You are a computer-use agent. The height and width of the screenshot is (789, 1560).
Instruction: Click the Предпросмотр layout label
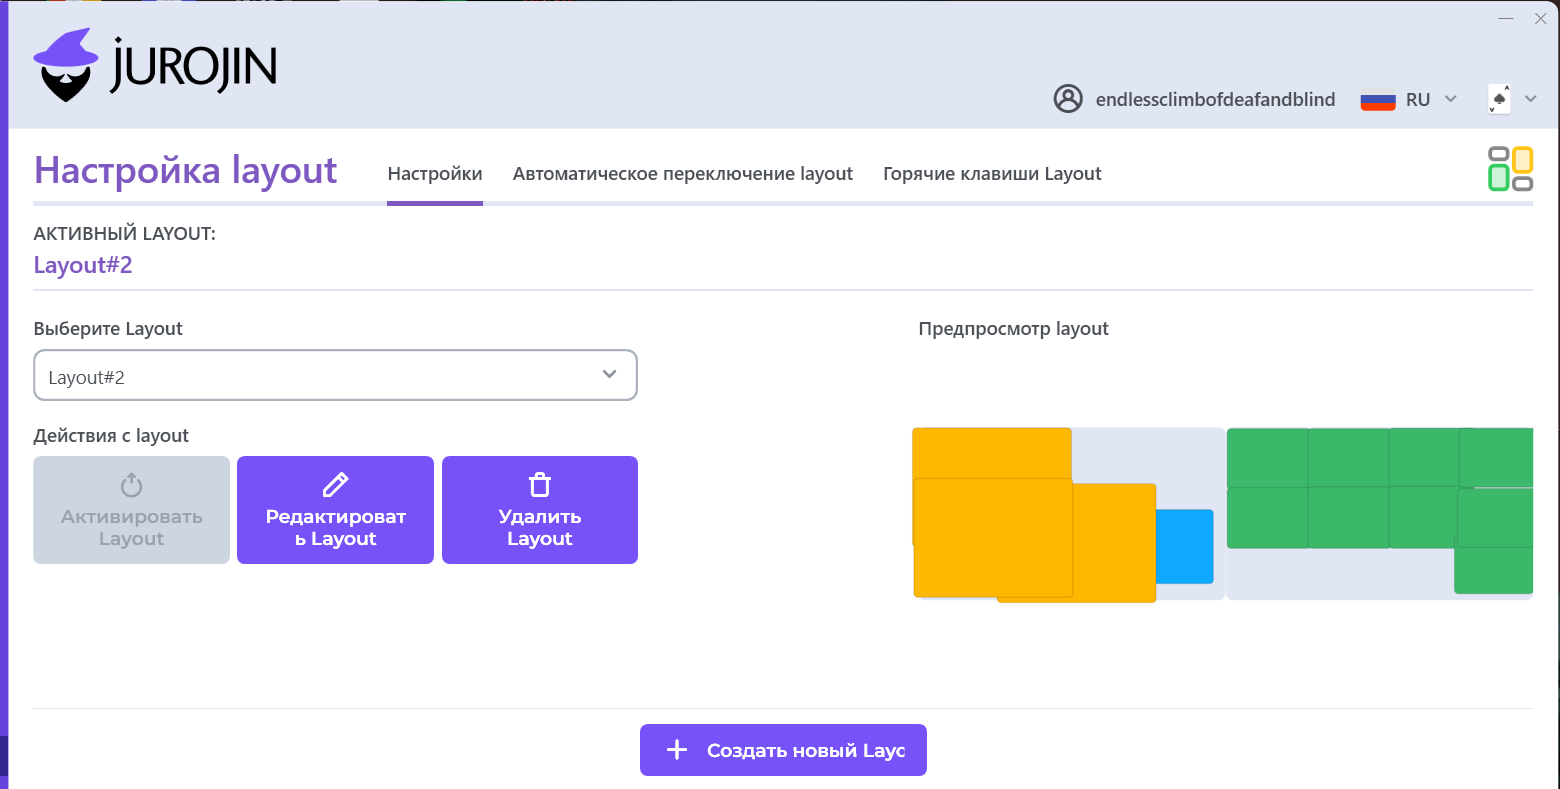click(1014, 329)
